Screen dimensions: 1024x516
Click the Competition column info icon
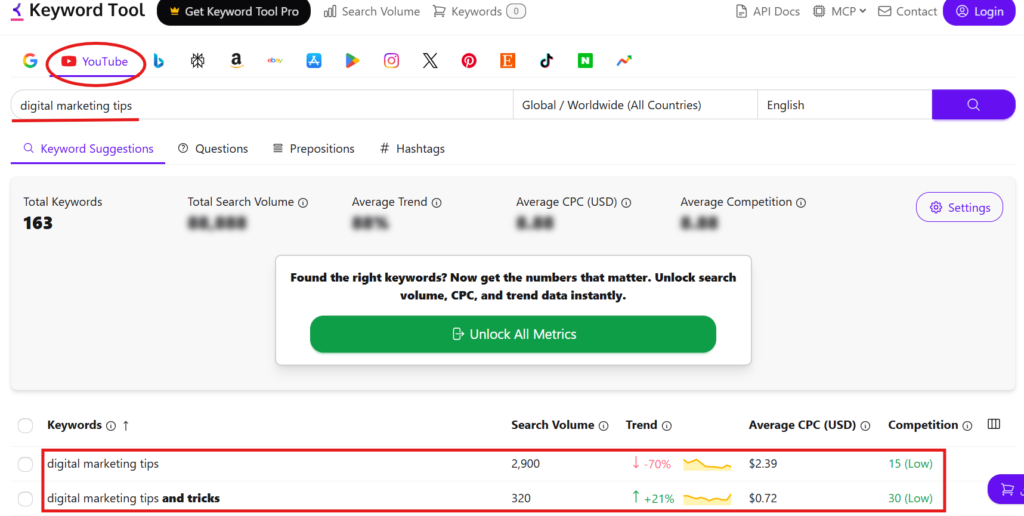point(967,426)
